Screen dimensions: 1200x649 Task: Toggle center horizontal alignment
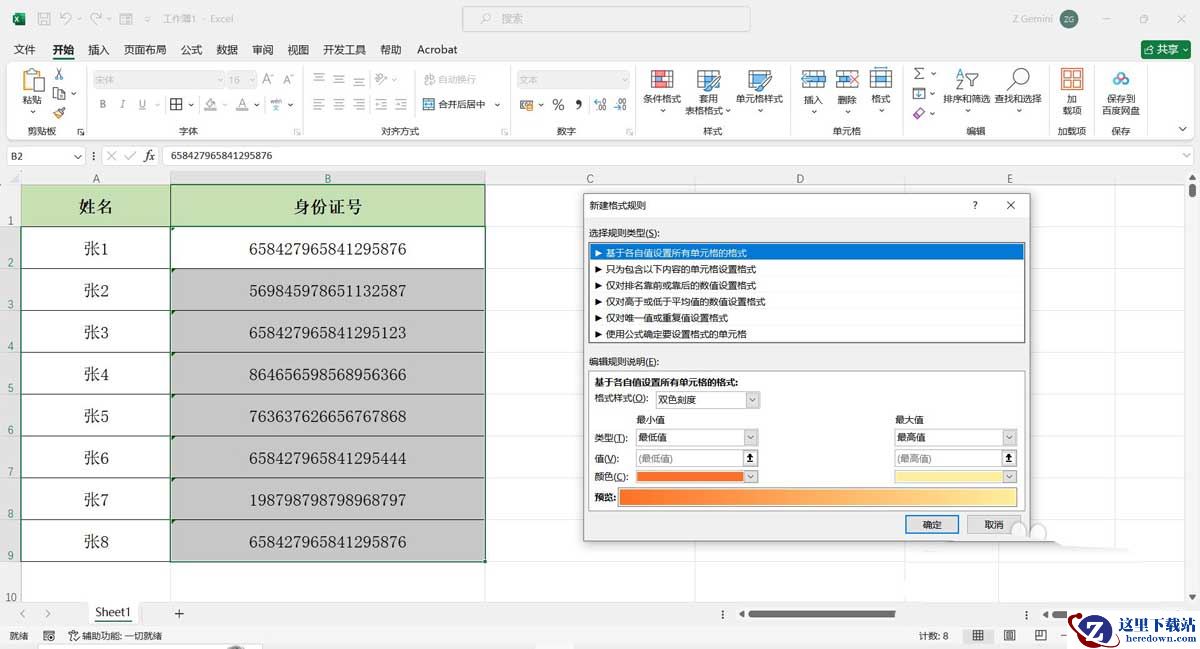tap(339, 104)
